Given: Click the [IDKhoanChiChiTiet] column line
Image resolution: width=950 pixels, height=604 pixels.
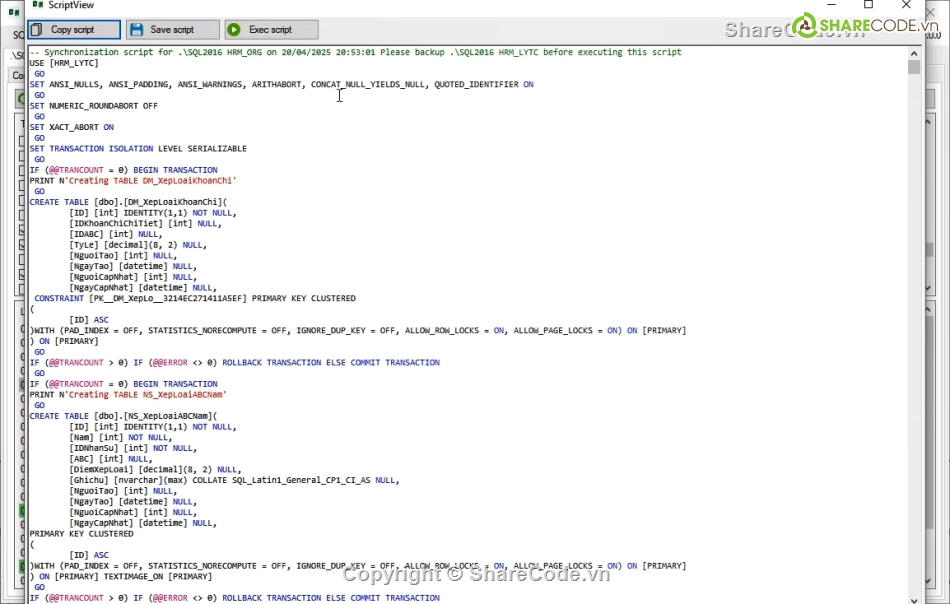Looking at the screenshot, I should [x=145, y=224].
